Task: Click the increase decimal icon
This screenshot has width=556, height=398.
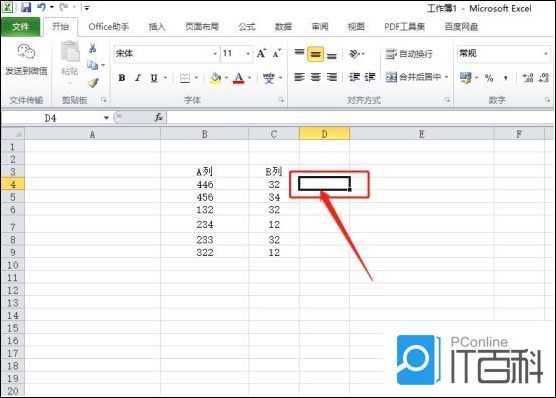Action: click(x=528, y=78)
